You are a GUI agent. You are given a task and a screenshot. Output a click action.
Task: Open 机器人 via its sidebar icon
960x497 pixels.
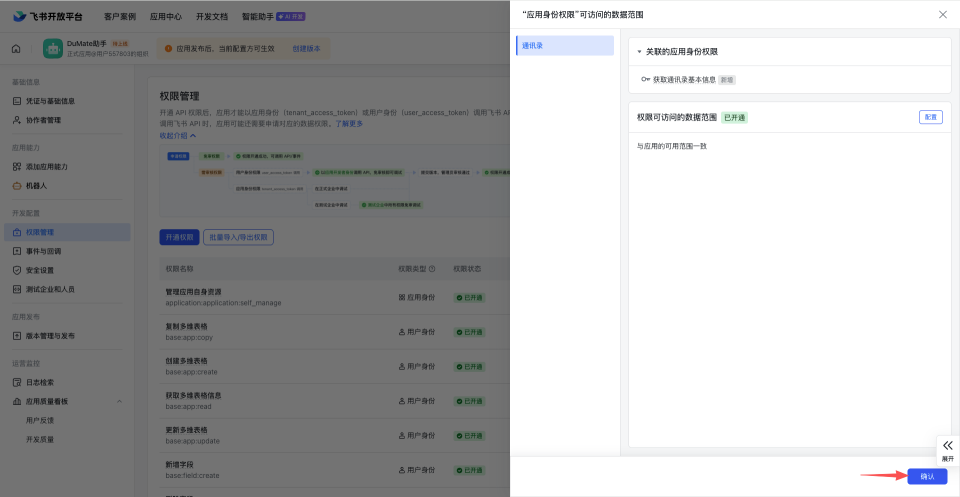click(17, 186)
